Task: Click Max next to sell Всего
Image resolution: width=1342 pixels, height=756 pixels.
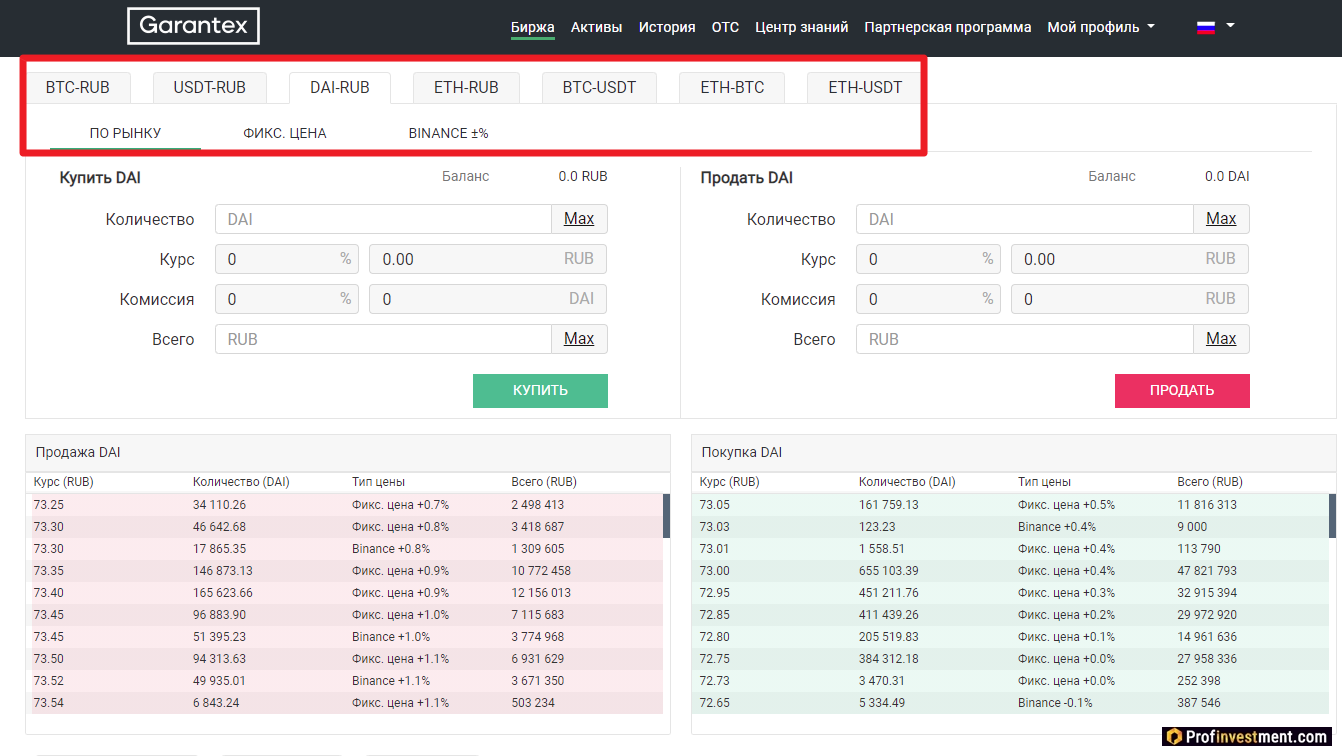Action: 1221,339
